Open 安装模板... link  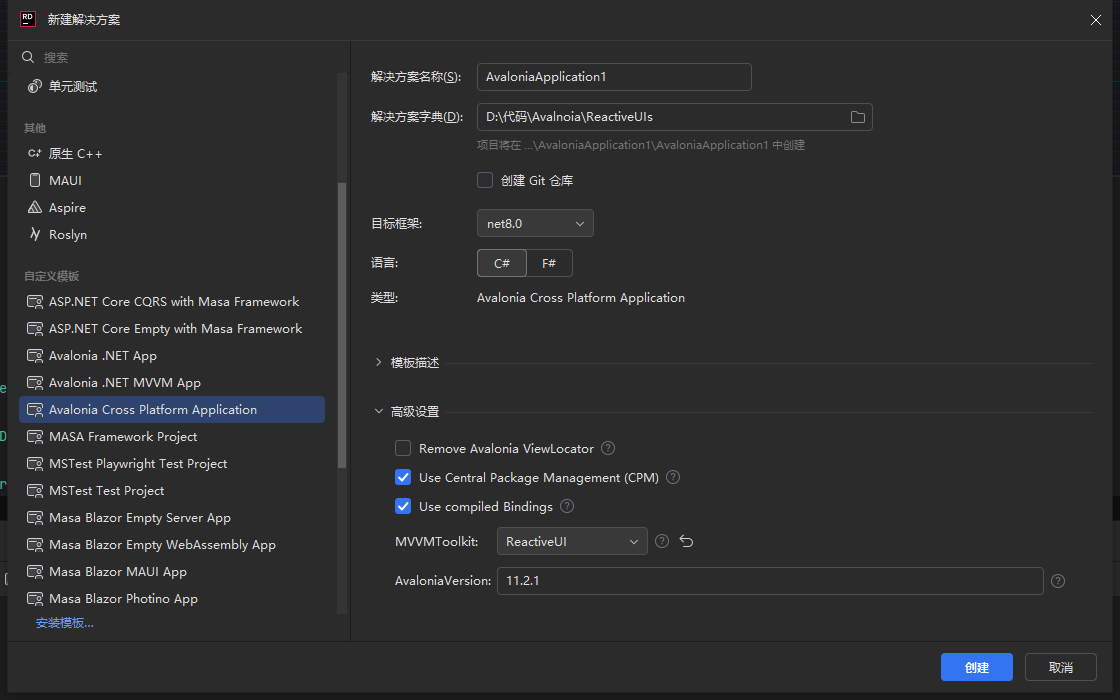click(64, 623)
